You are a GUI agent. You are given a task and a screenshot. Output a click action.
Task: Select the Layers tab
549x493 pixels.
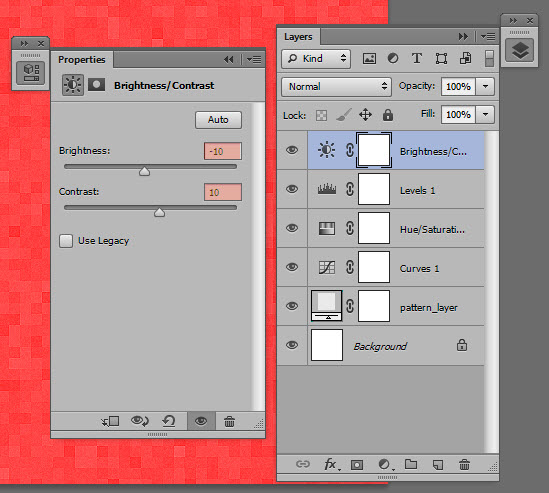[x=298, y=37]
